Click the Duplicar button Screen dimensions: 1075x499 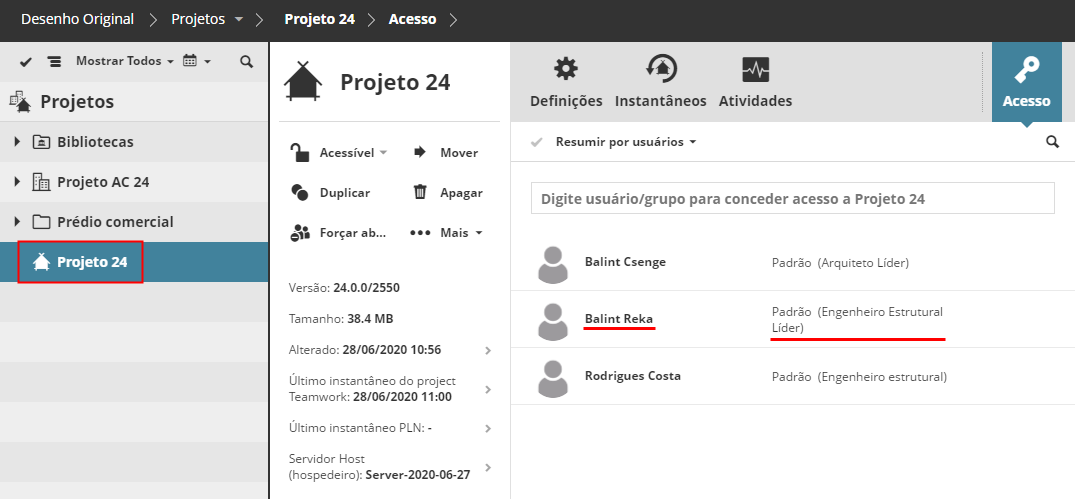pyautogui.click(x=330, y=193)
